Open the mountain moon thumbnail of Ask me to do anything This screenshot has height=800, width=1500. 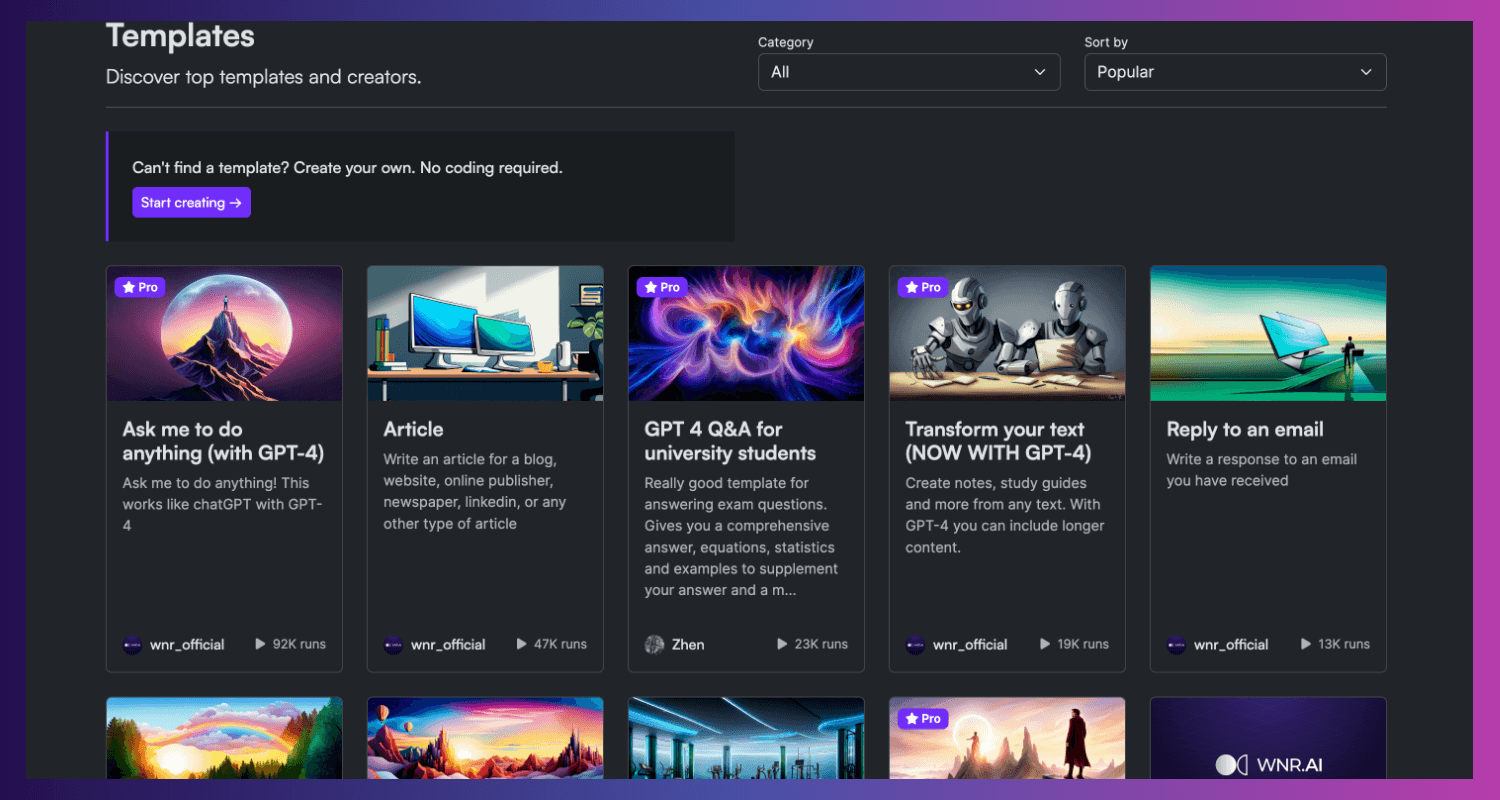coord(225,333)
